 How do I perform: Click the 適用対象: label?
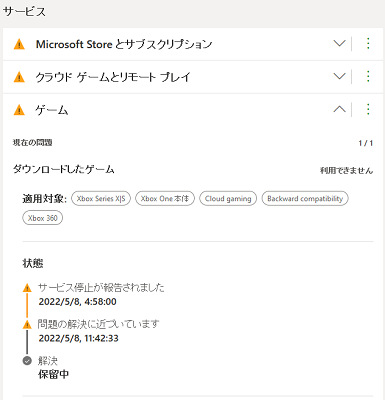coord(44,199)
